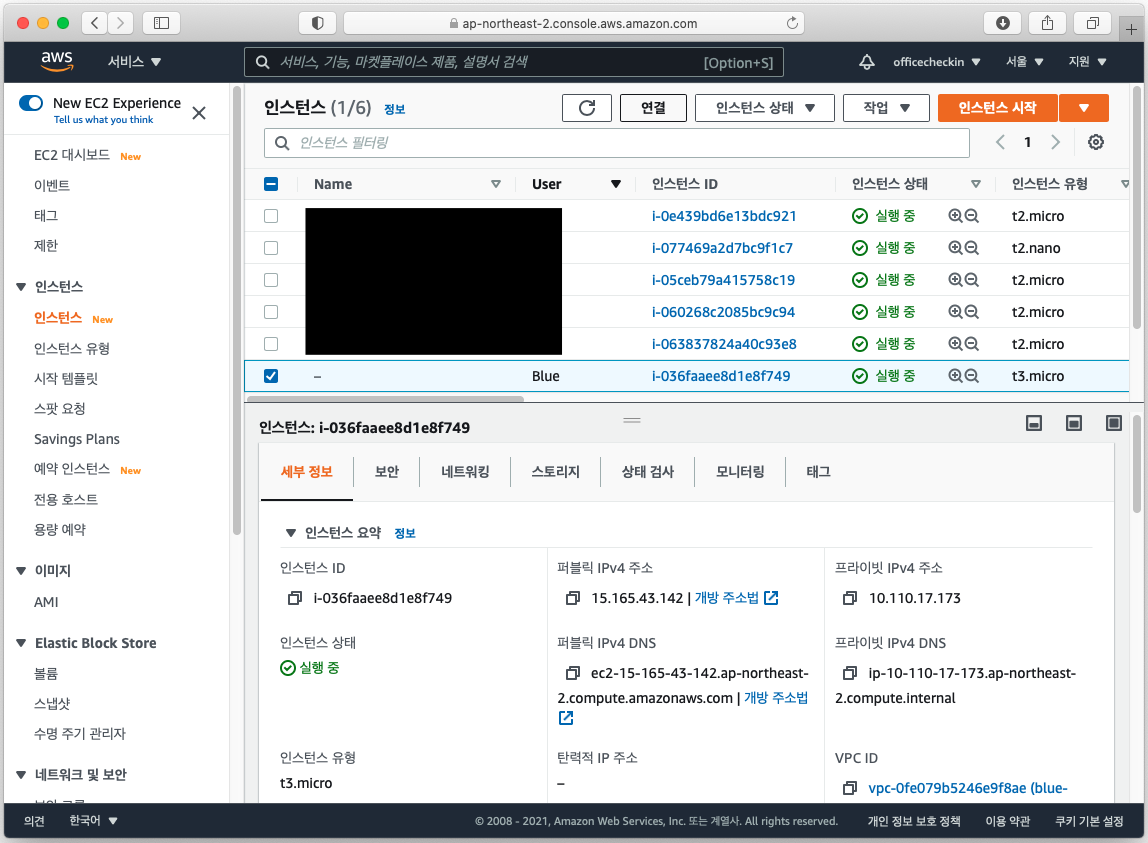The image size is (1148, 843).
Task: Uncheck the row for i-036faaee8d1e8f749
Action: [271, 376]
